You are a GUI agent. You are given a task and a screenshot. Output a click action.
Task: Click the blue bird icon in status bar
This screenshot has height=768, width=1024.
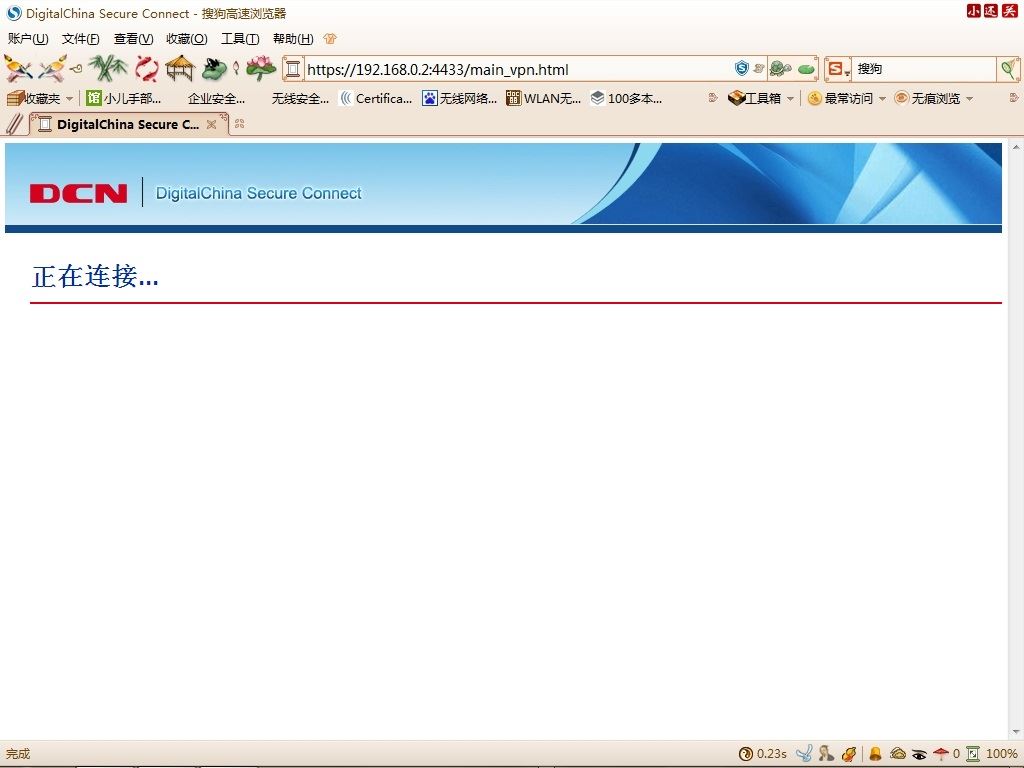click(804, 754)
